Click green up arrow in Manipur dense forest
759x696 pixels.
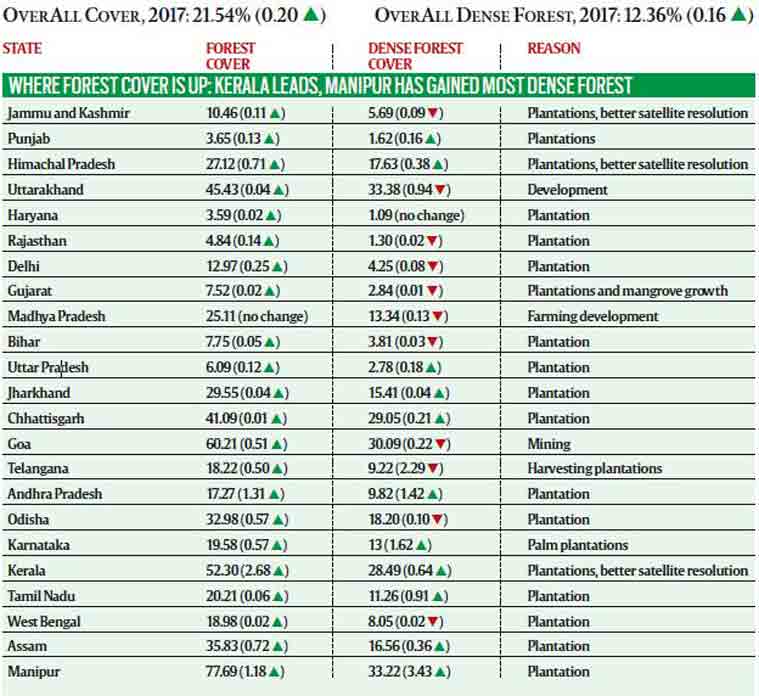441,672
